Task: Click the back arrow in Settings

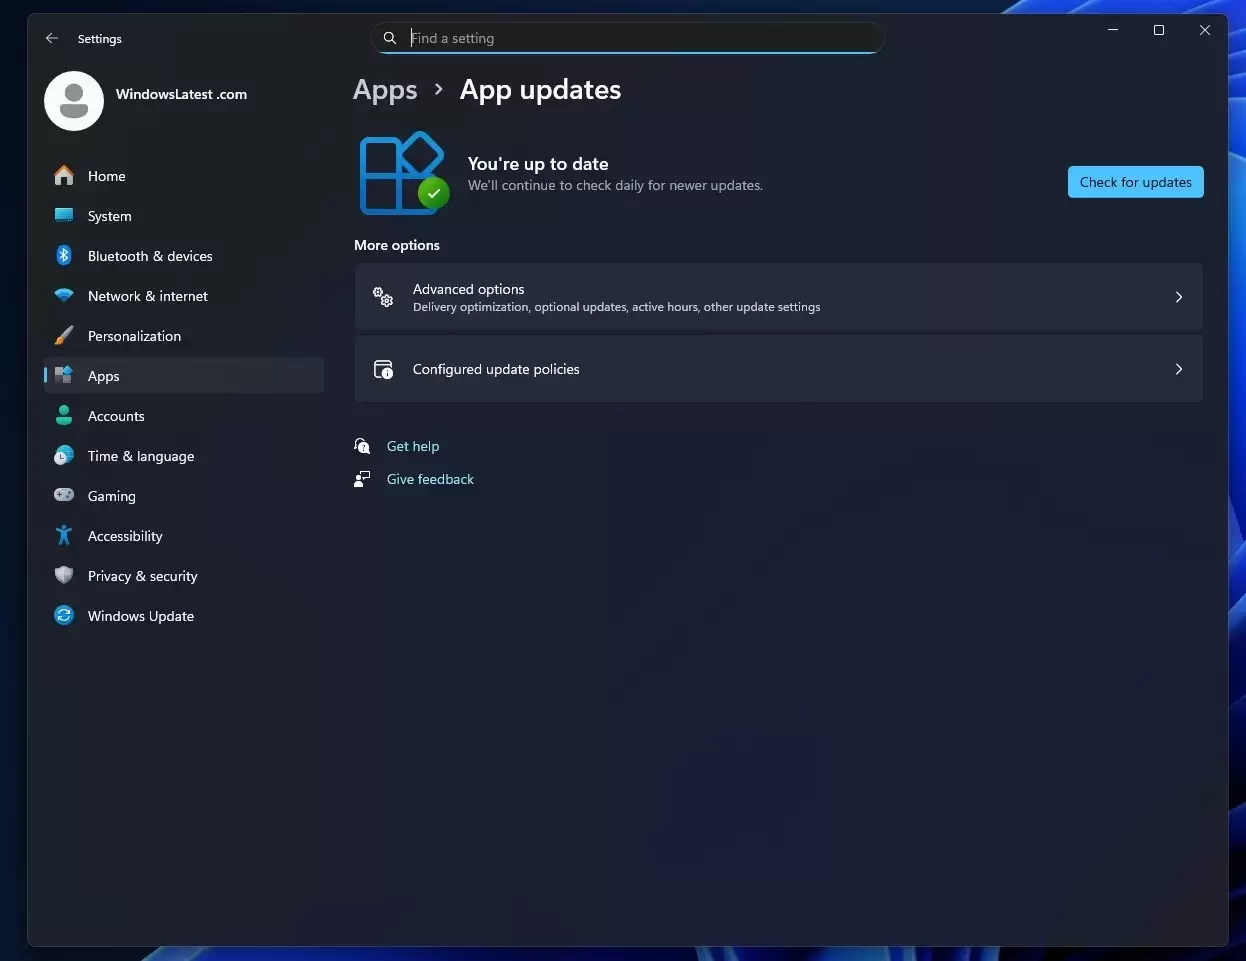Action: pos(52,38)
